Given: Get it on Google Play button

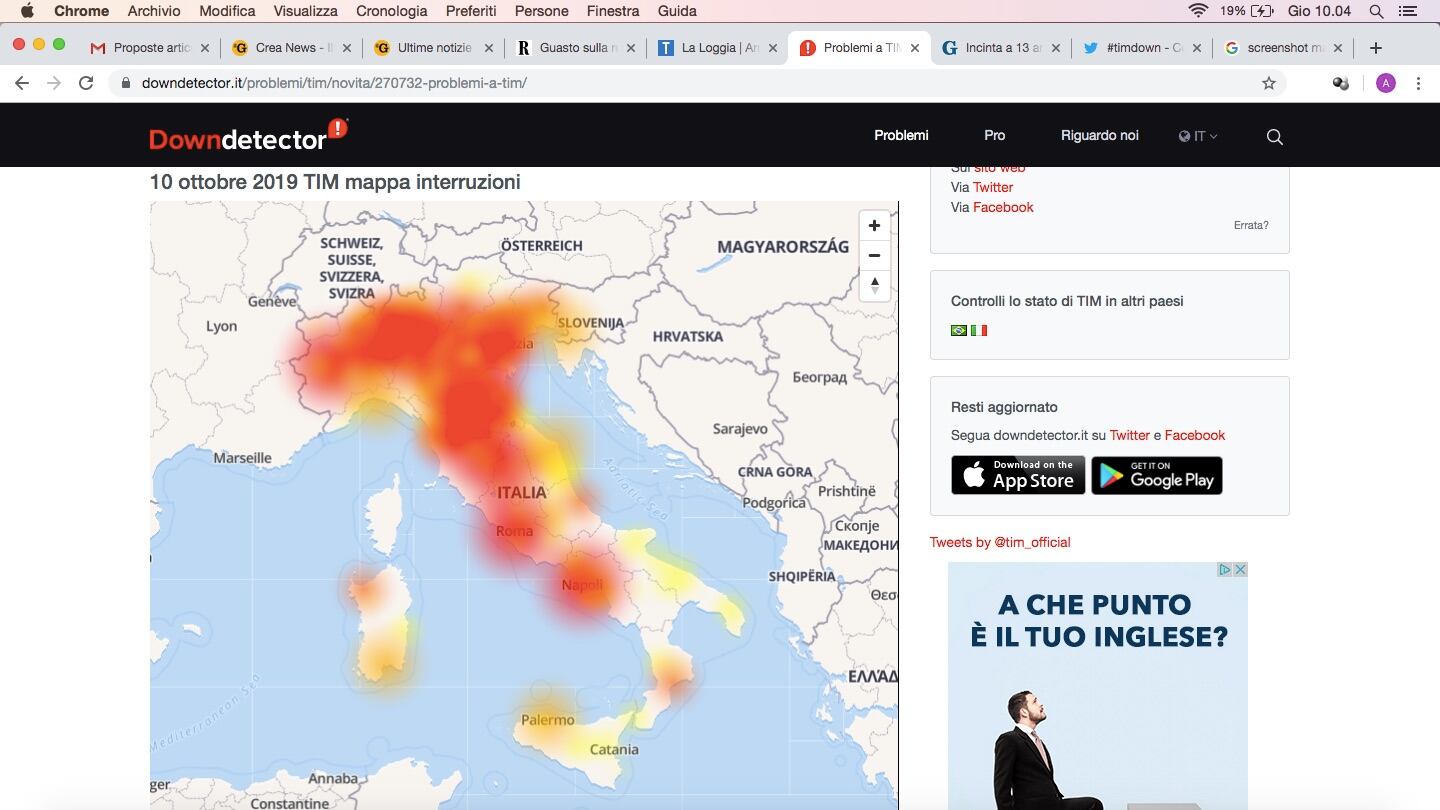Looking at the screenshot, I should [1157, 475].
